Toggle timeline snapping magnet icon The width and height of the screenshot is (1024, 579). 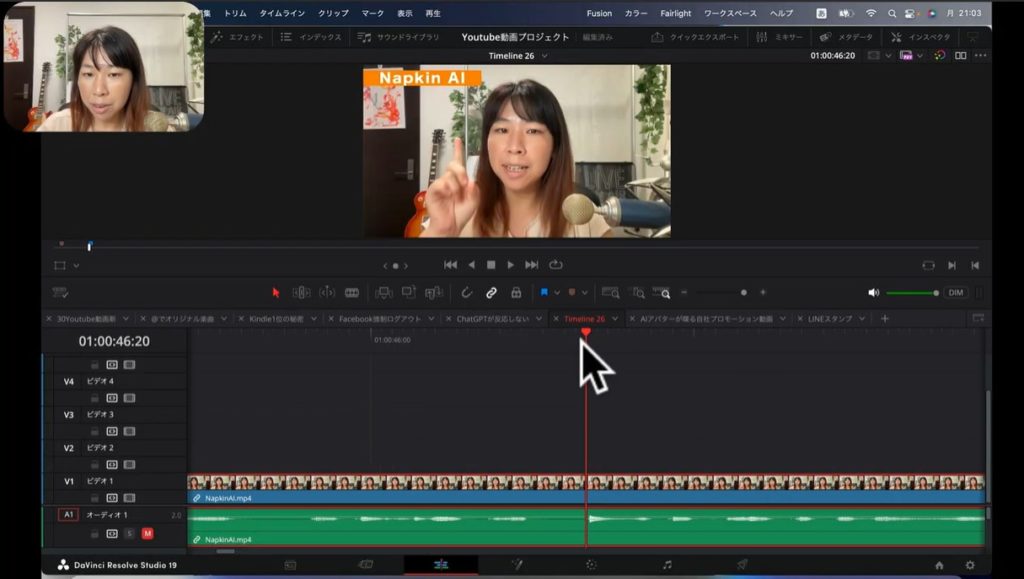coord(466,293)
